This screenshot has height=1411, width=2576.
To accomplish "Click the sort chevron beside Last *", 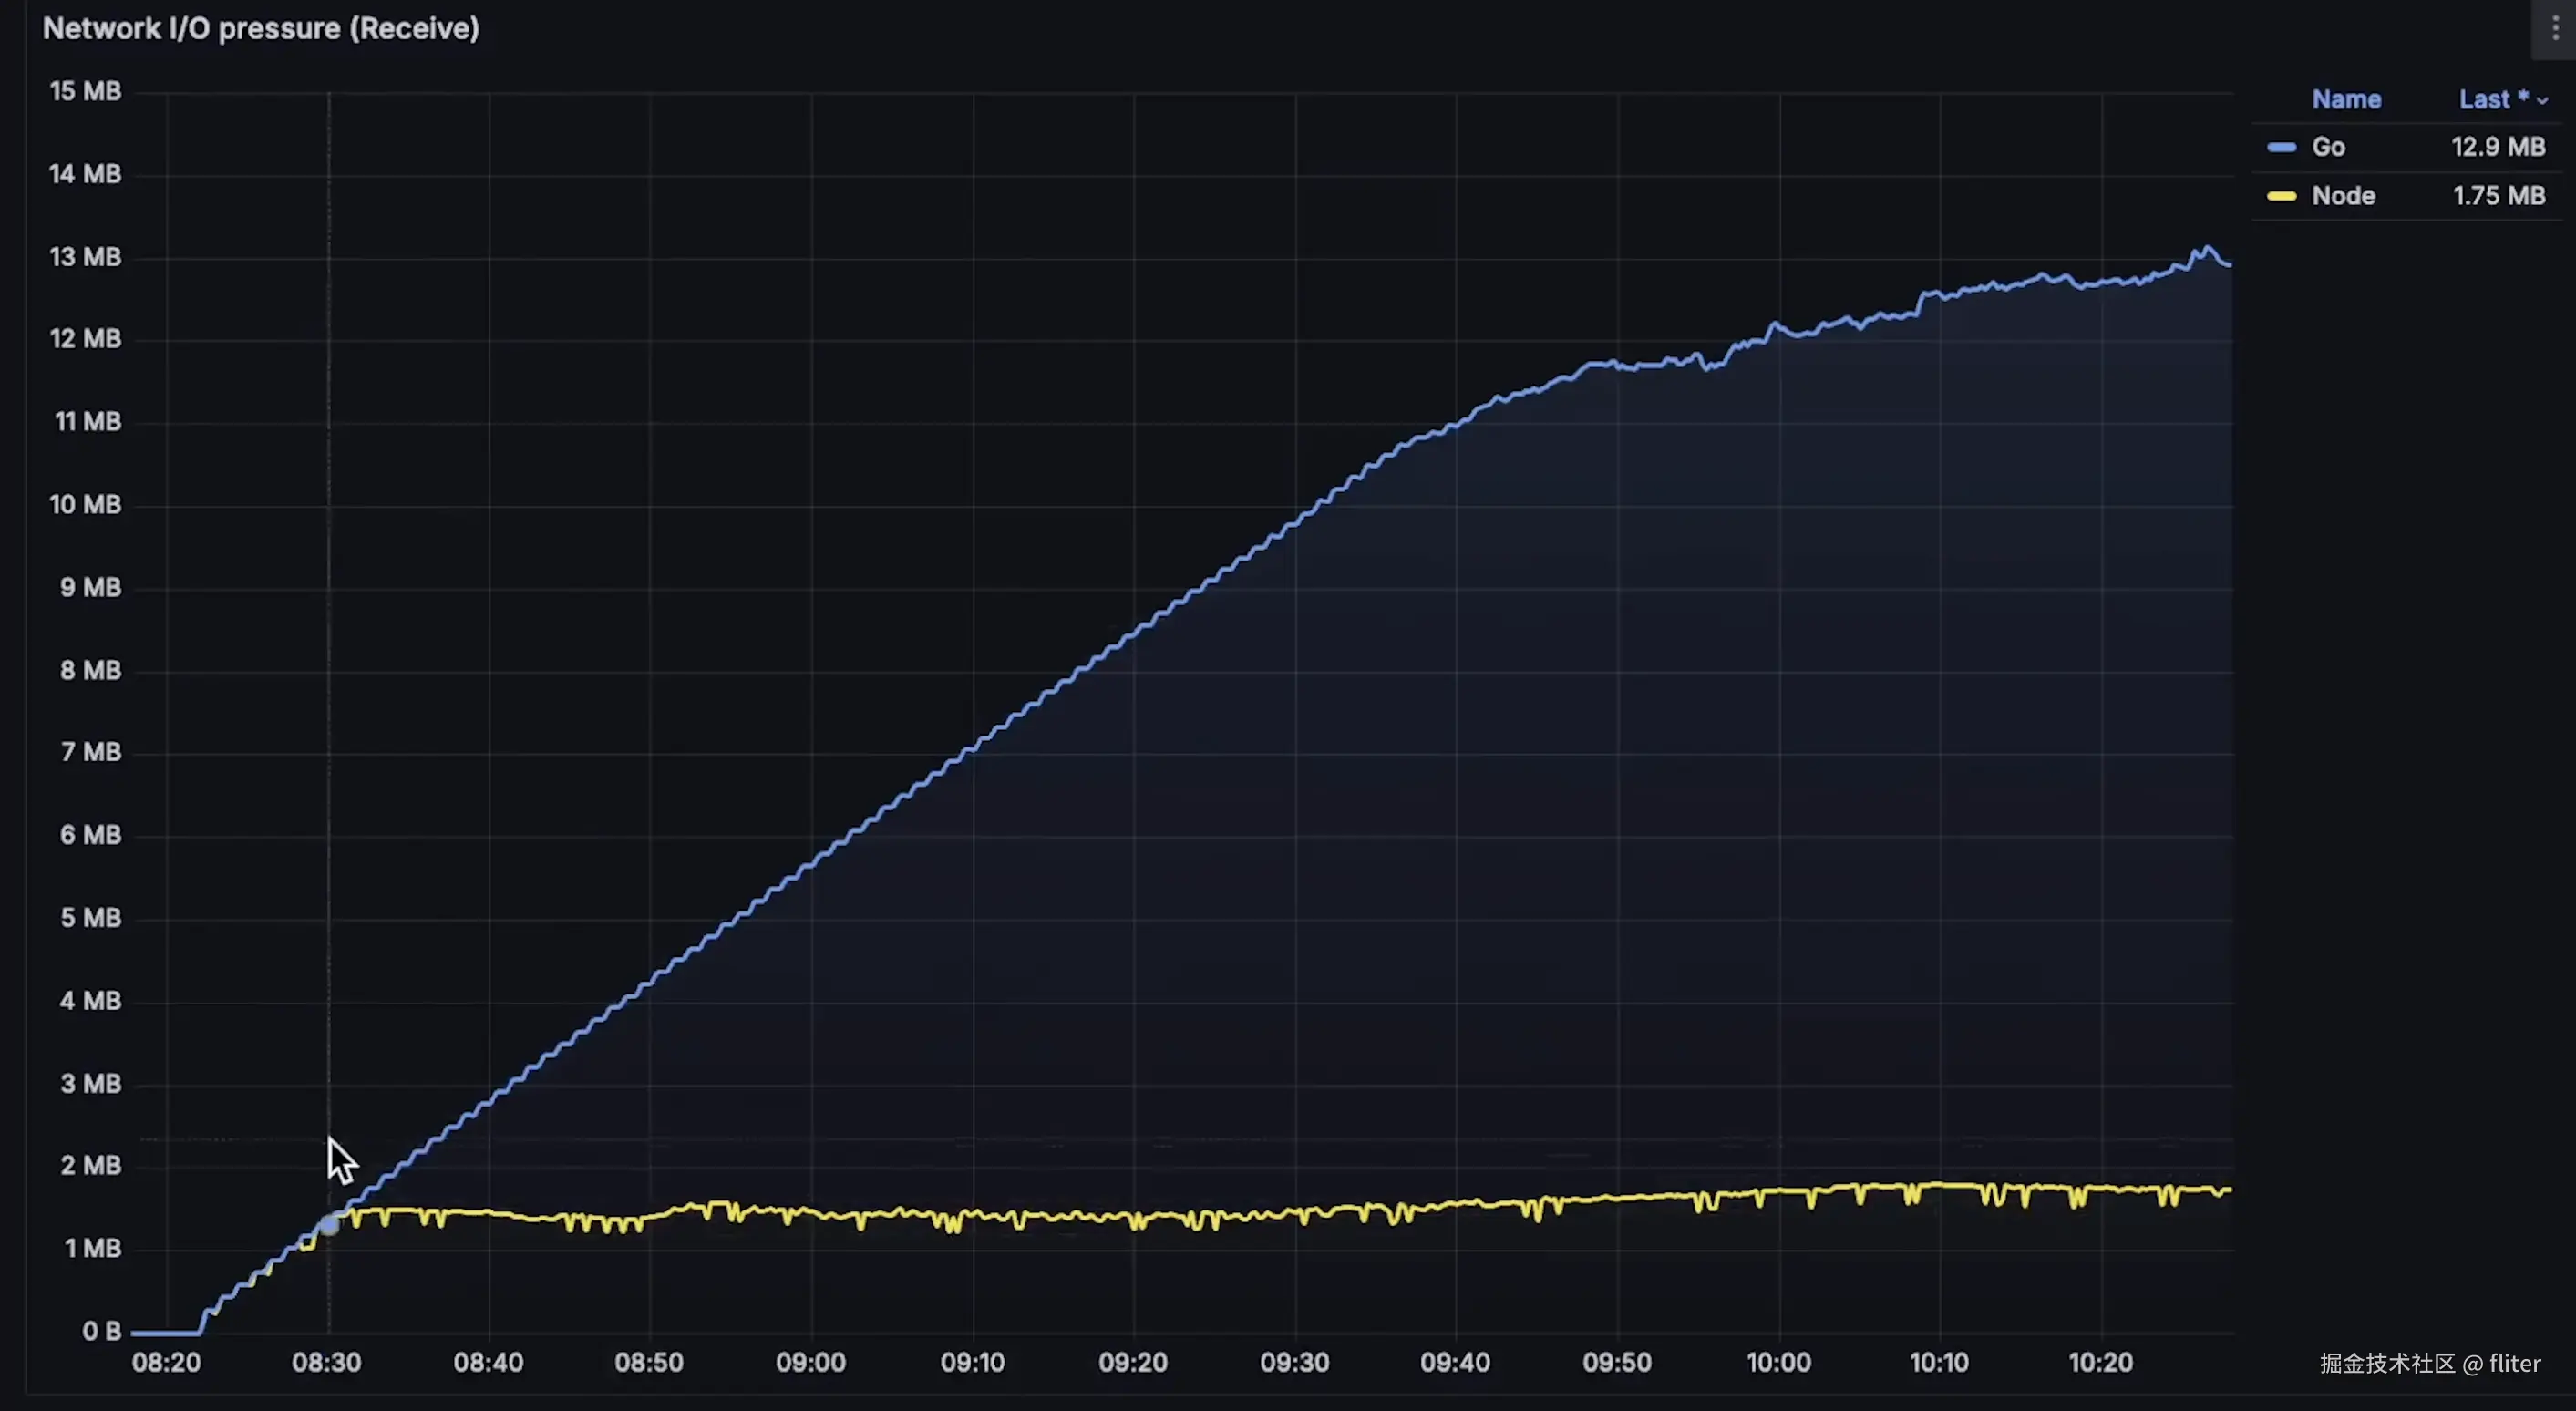I will pos(2542,101).
